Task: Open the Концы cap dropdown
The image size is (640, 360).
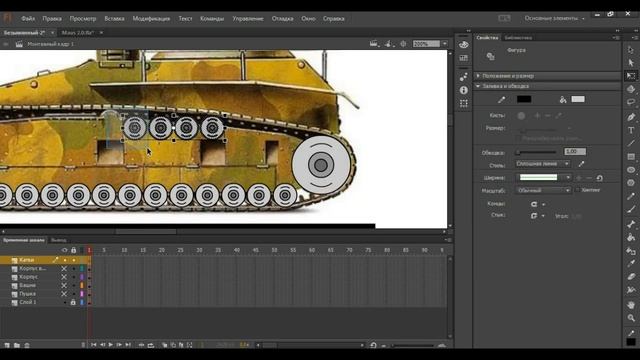Action: point(538,204)
